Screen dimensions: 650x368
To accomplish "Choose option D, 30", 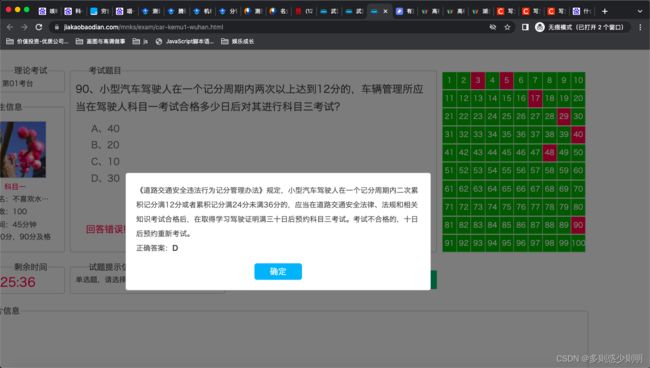I will click(105, 178).
